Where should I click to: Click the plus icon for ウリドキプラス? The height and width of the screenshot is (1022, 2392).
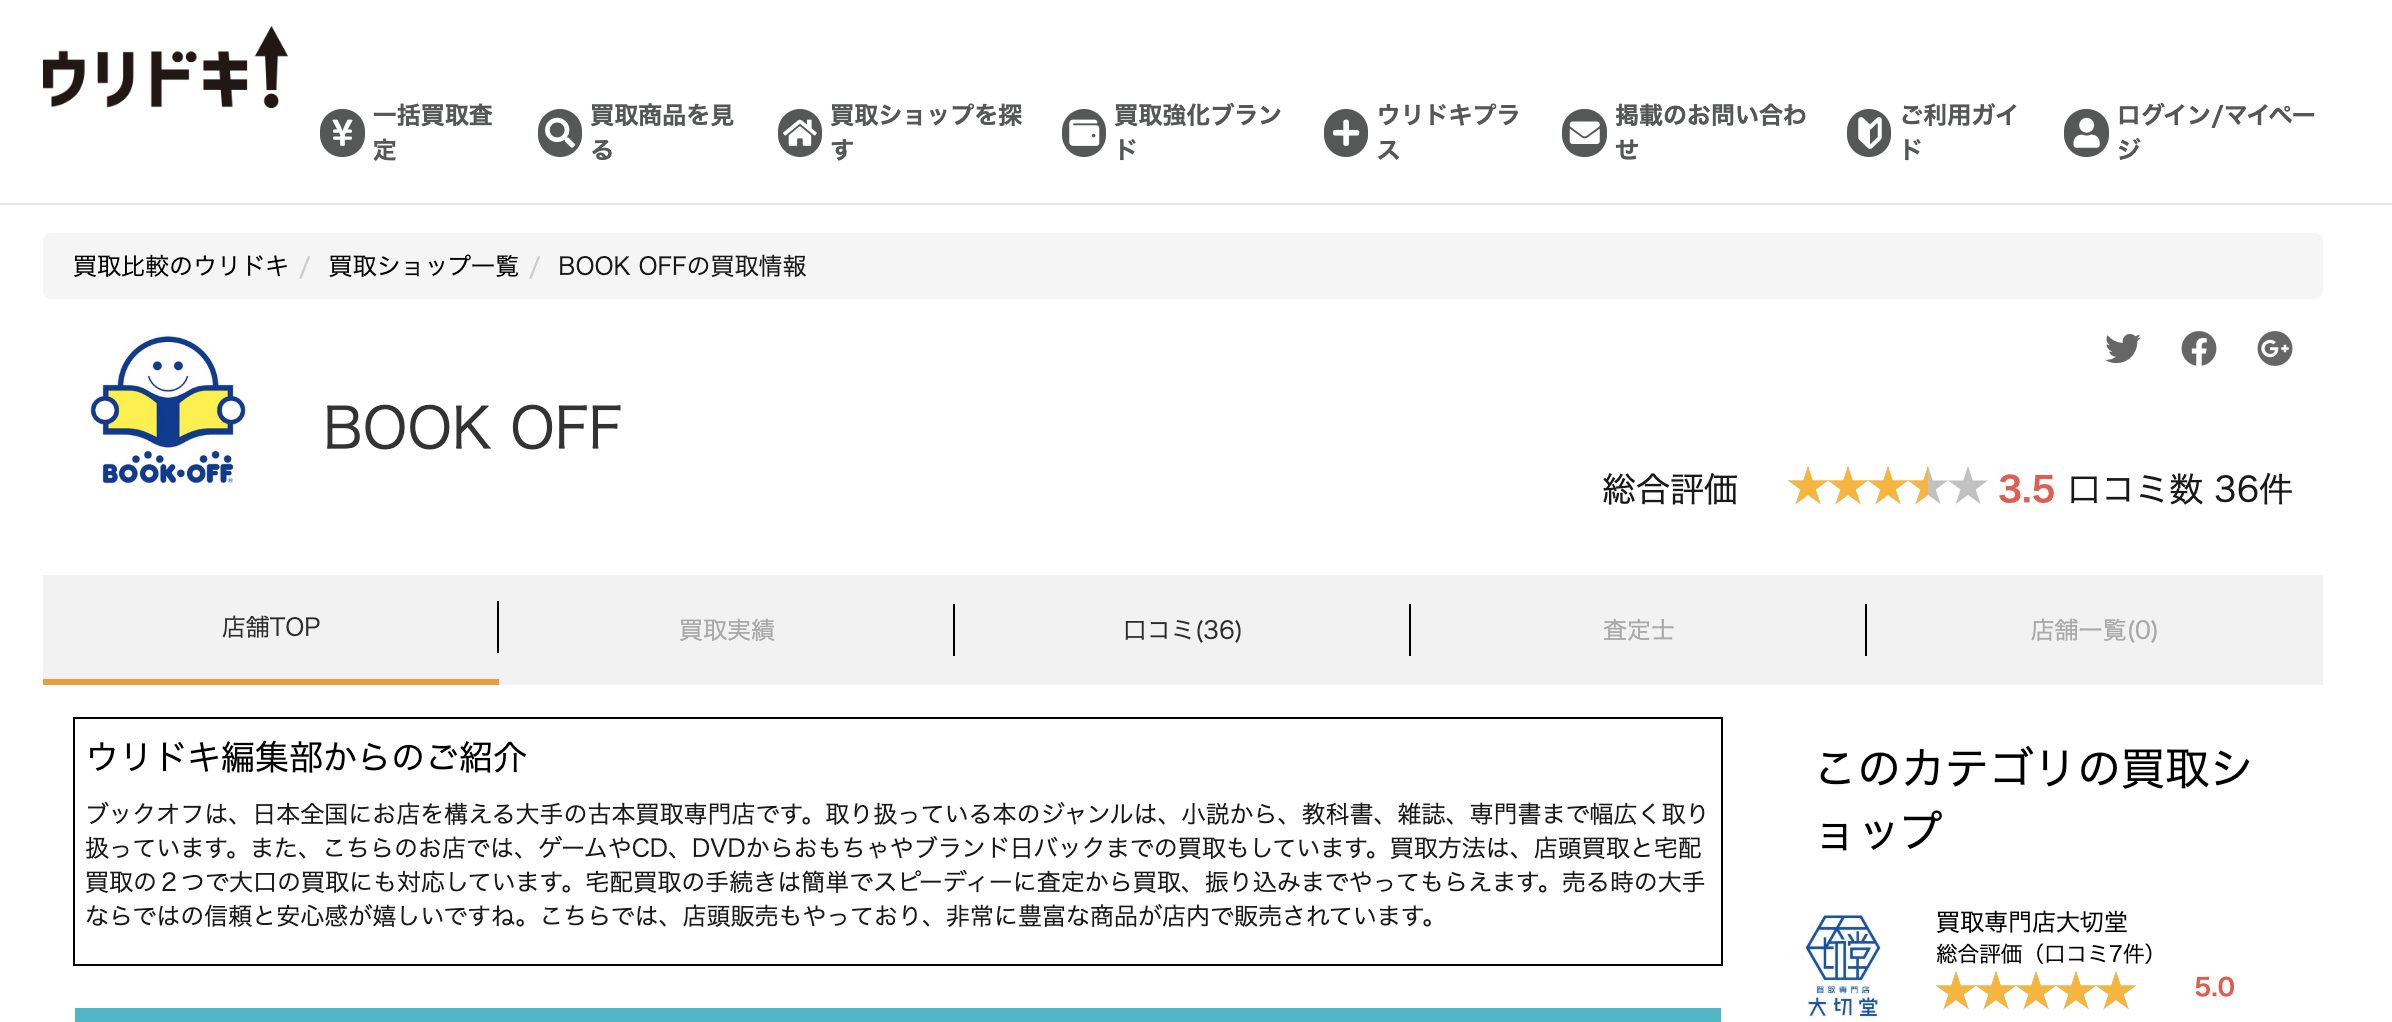pyautogui.click(x=1346, y=133)
